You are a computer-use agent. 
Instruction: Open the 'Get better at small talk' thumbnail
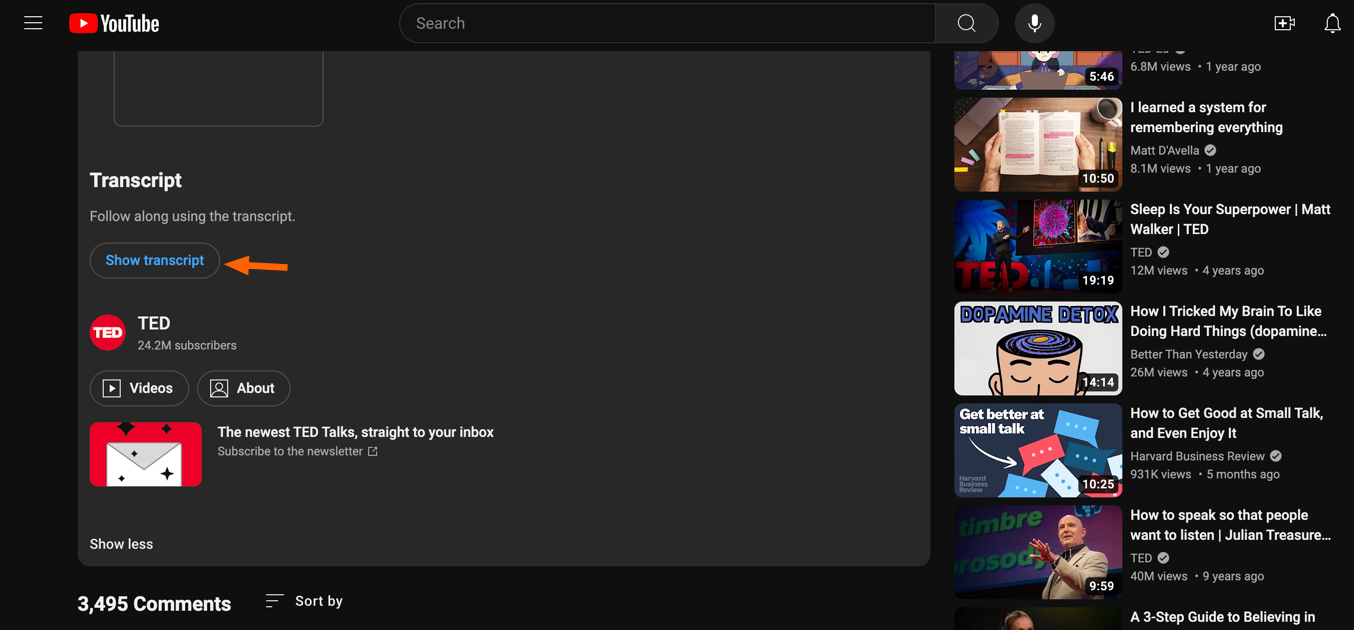pos(1038,451)
